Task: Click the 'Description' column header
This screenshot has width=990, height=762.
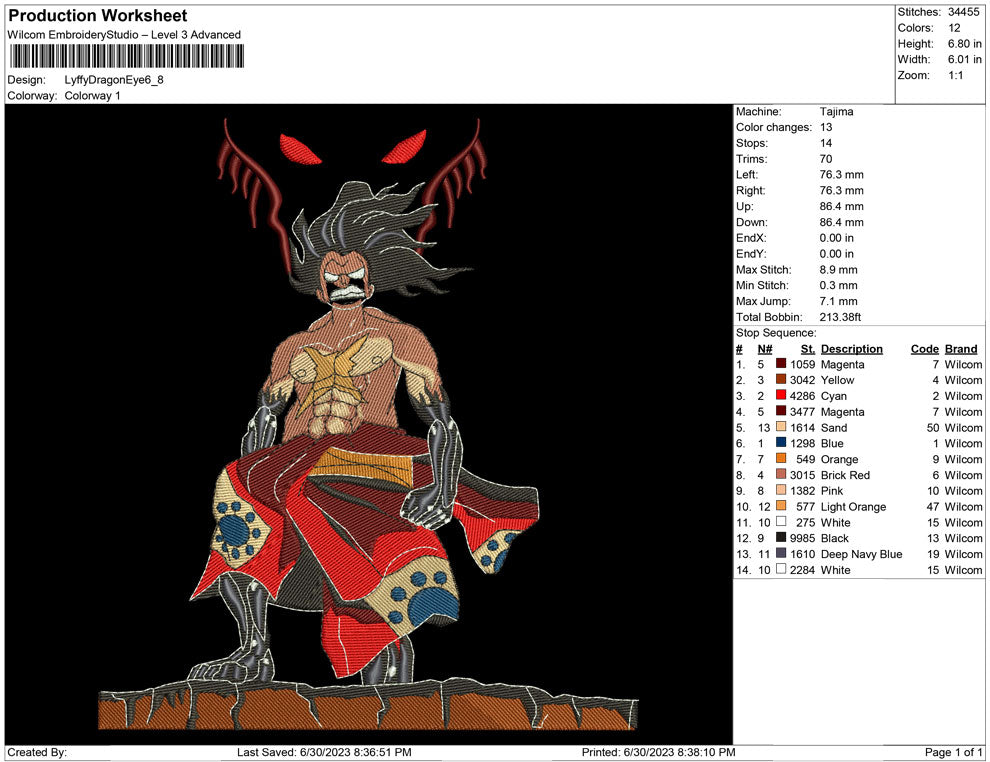Action: (852, 348)
